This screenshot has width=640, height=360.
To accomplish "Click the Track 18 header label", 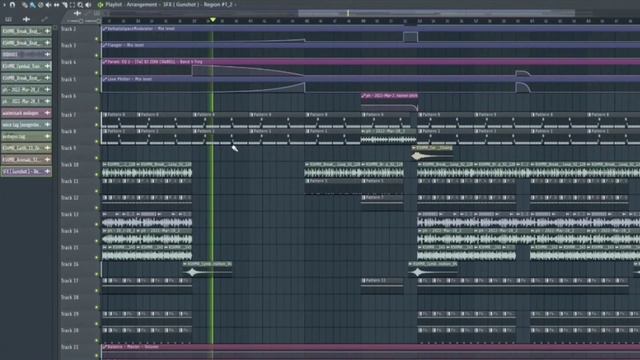I will [x=69, y=297].
